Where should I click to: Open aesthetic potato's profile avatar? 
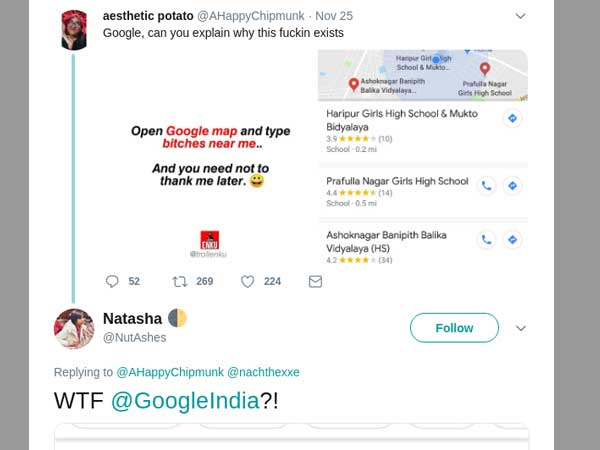(74, 30)
